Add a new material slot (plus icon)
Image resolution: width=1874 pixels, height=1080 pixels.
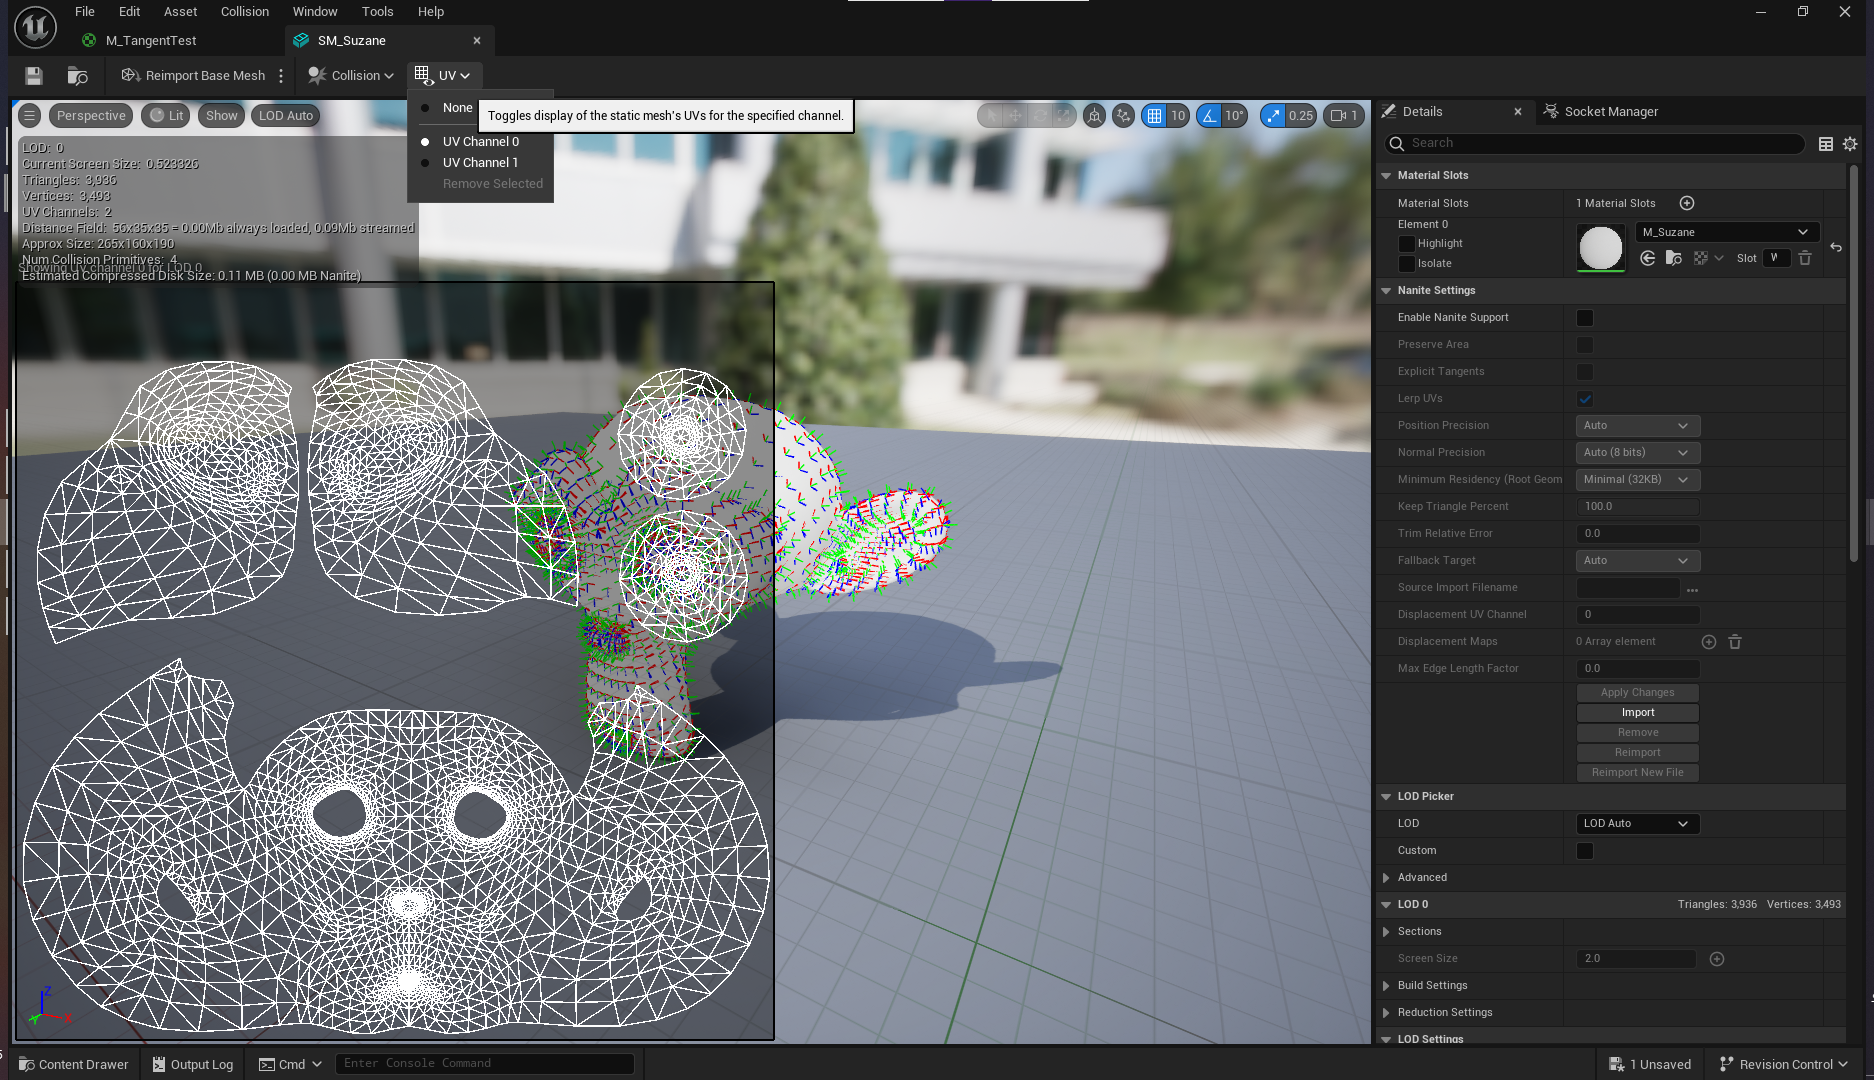pos(1687,203)
